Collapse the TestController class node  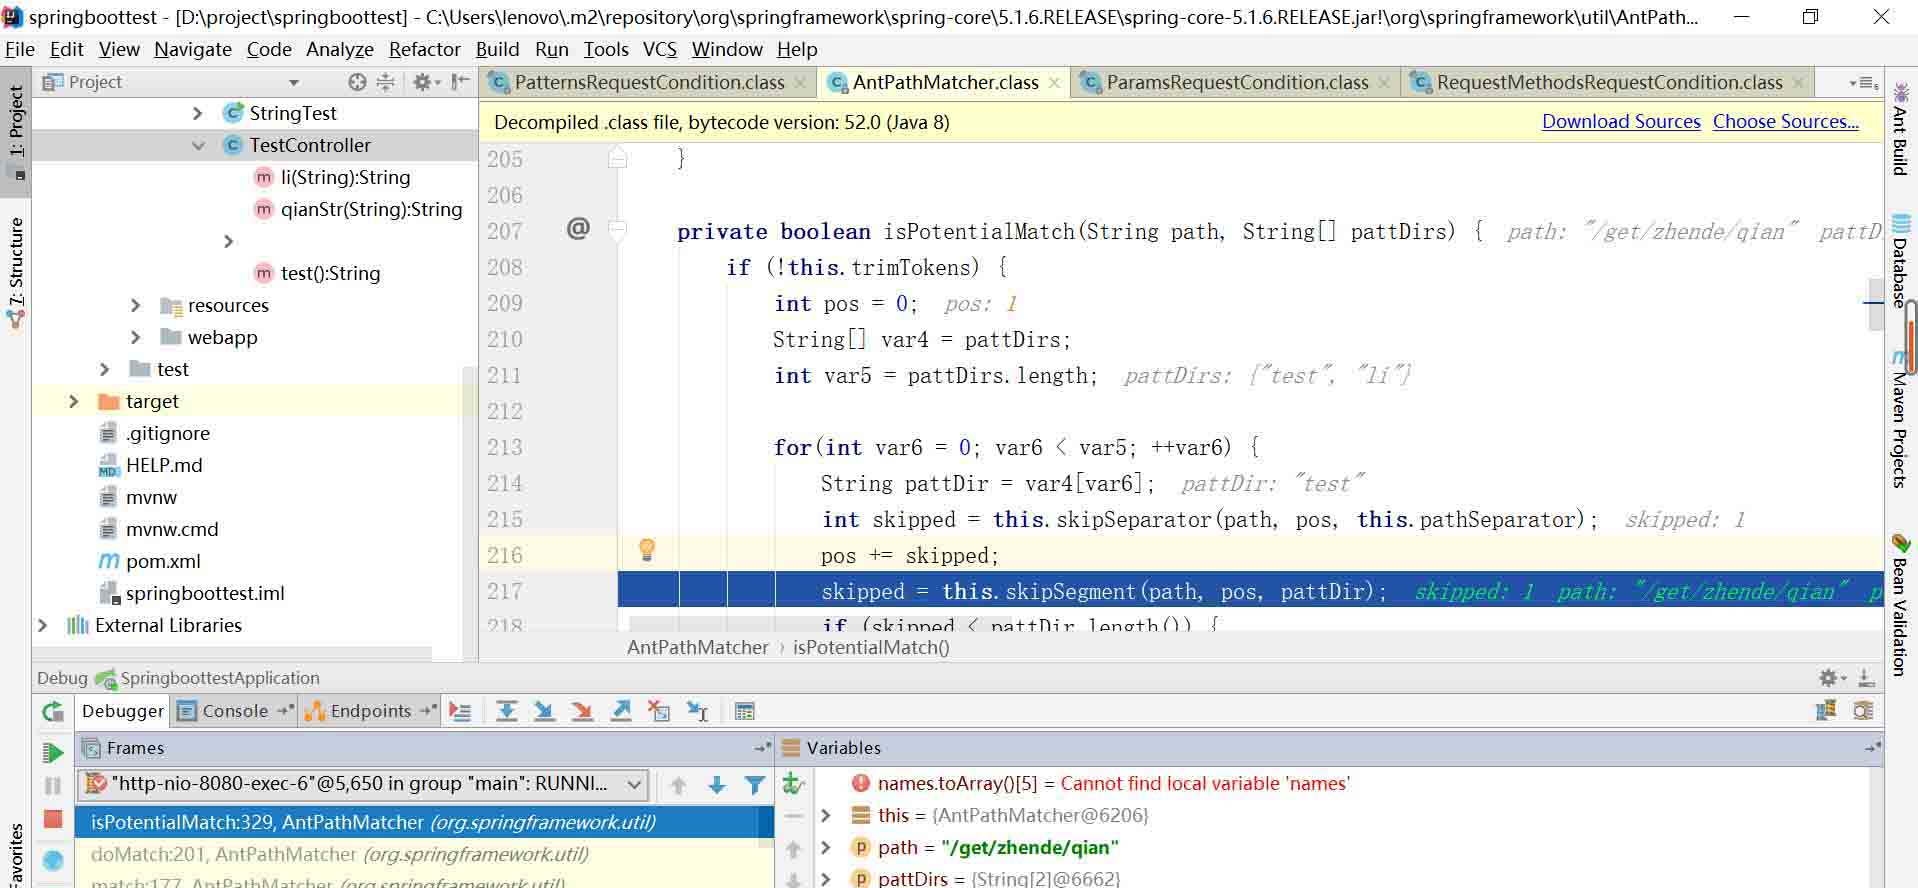coord(198,146)
